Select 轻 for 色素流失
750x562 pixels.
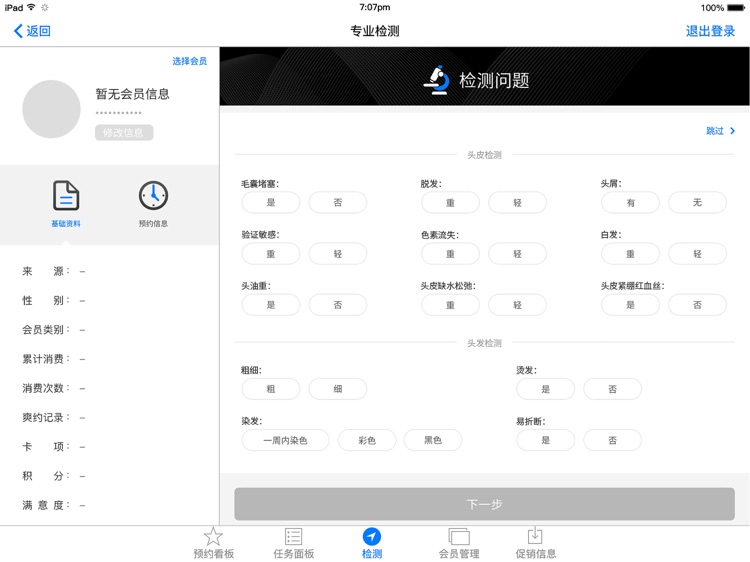(x=517, y=253)
